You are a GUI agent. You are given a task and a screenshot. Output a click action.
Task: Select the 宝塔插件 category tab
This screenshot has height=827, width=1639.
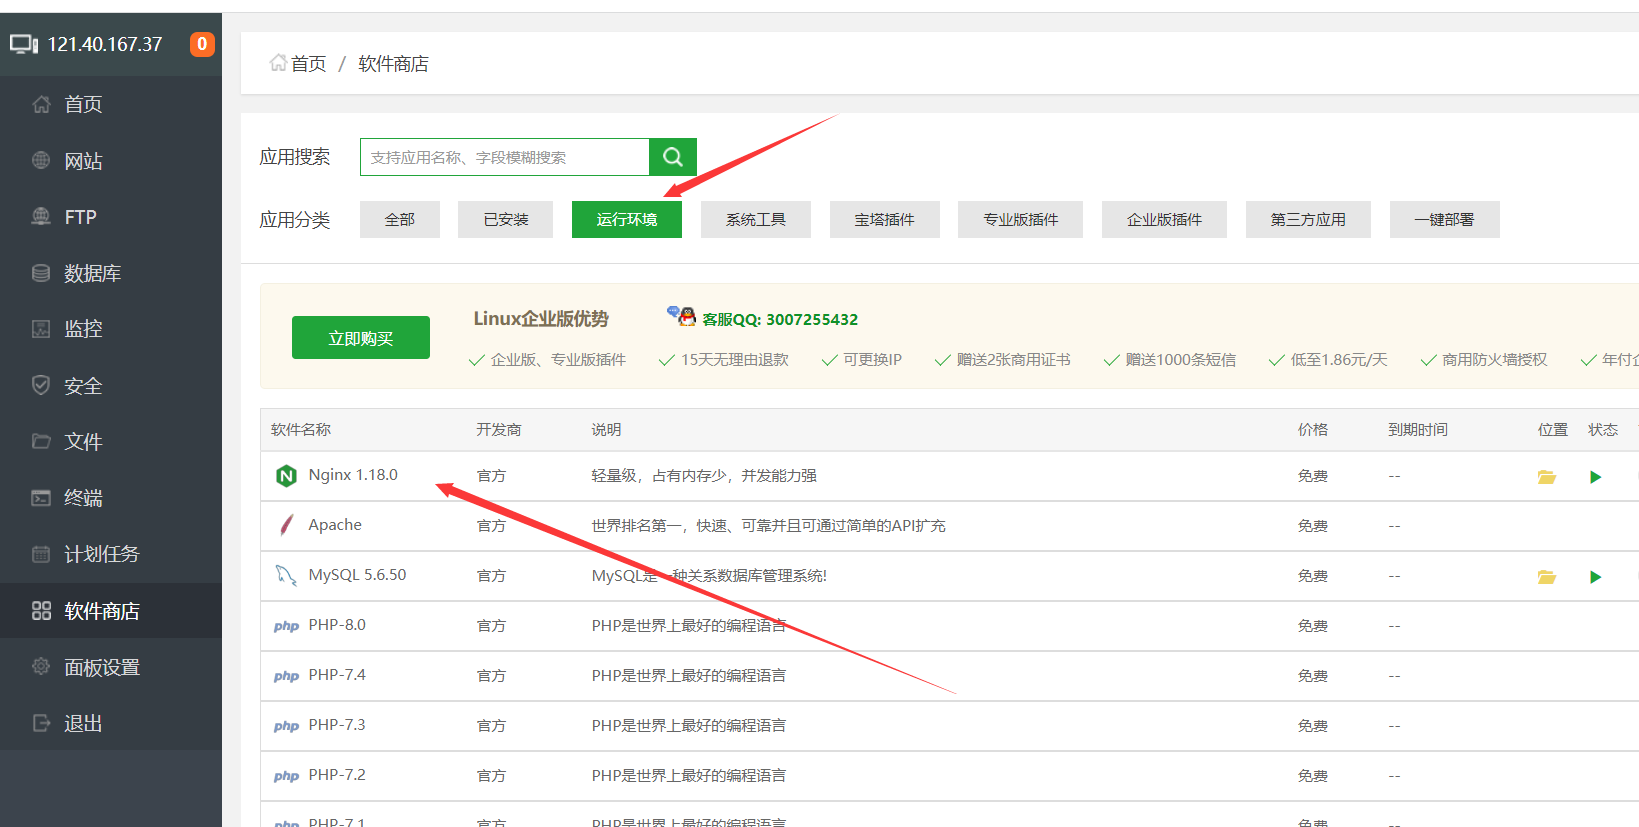(x=885, y=219)
